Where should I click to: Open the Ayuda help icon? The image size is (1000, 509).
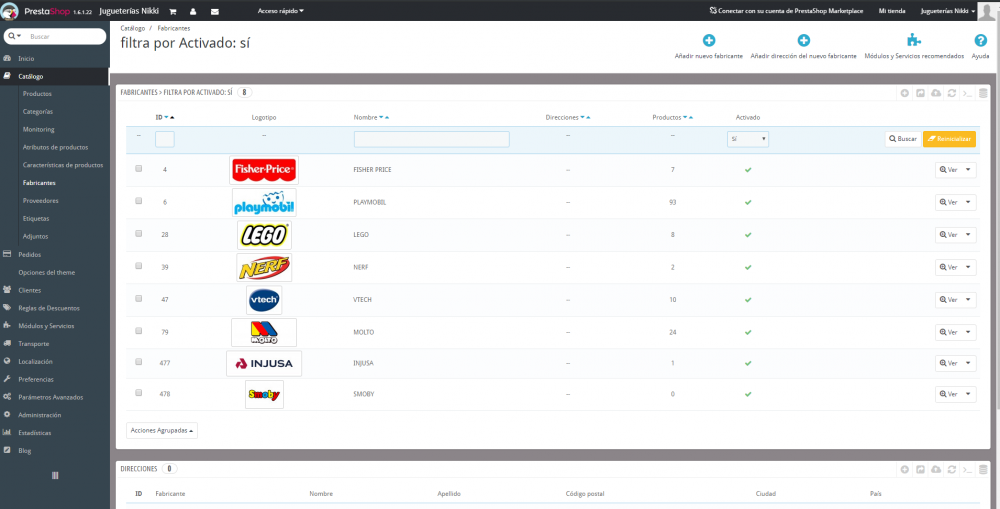pos(980,40)
